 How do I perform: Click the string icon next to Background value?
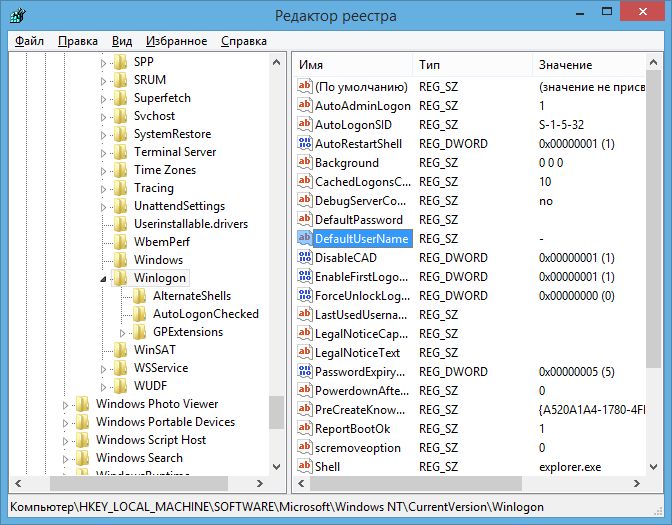(305, 162)
